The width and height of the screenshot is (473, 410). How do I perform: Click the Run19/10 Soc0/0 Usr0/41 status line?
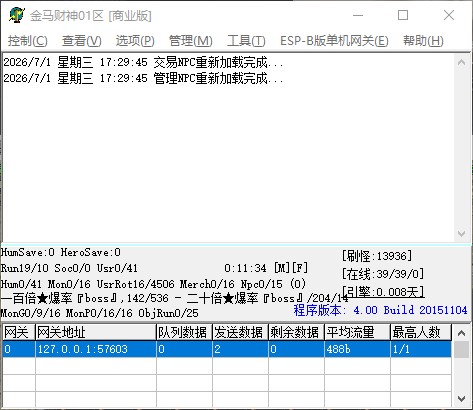(69, 268)
